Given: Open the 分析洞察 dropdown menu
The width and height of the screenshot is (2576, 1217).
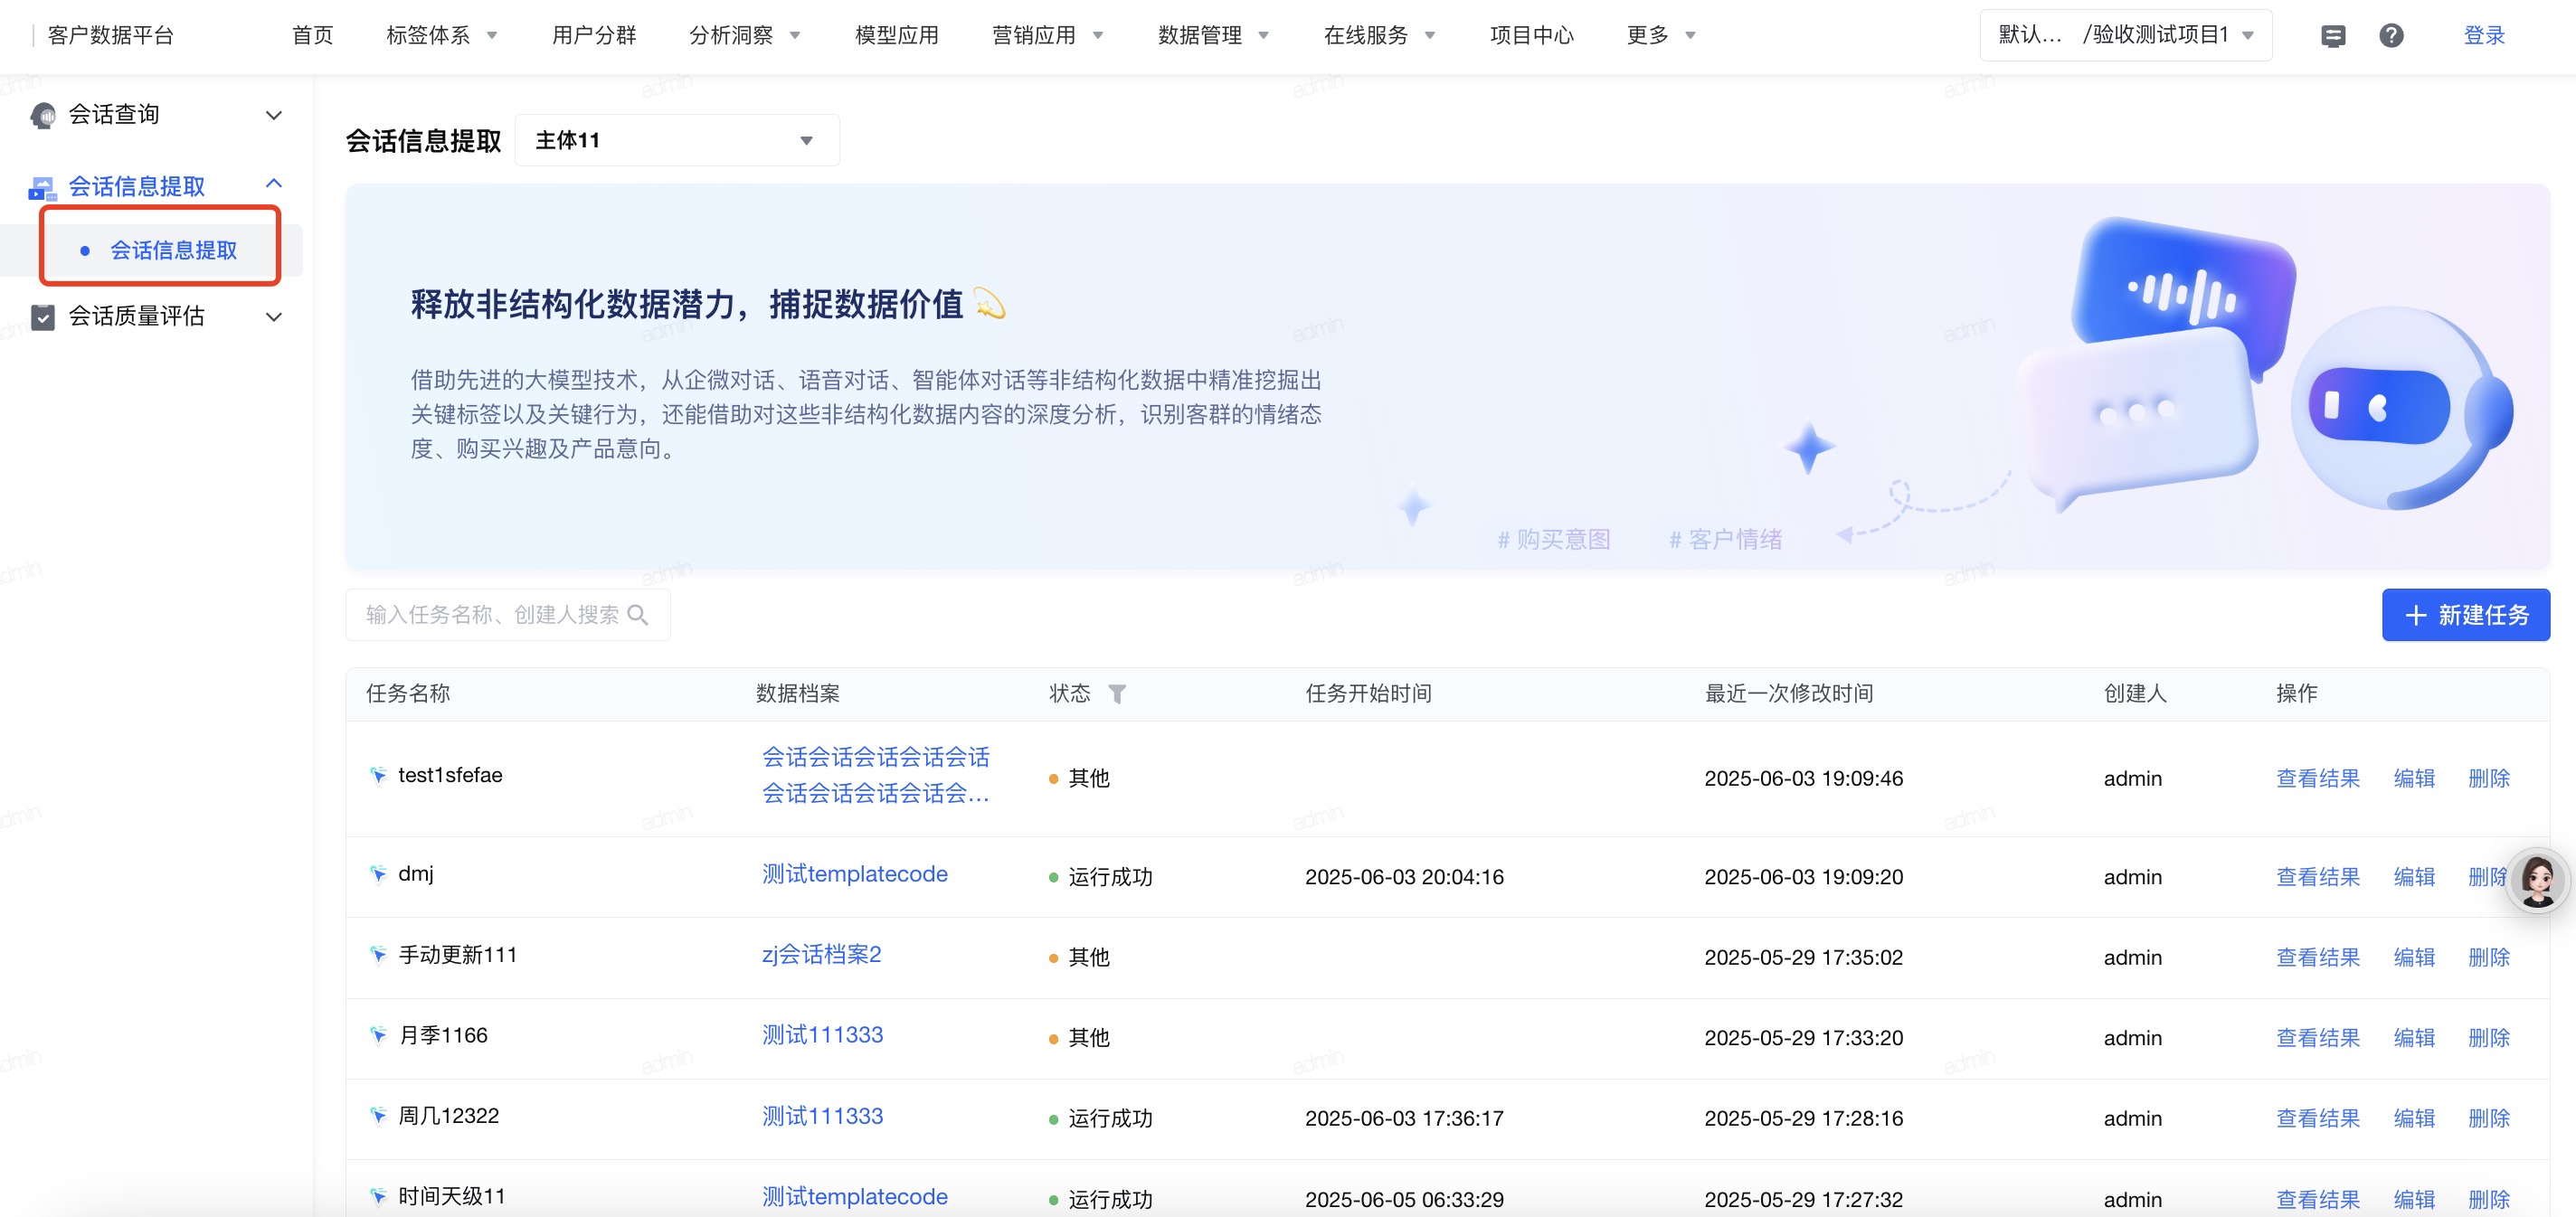Looking at the screenshot, I should tap(744, 36).
